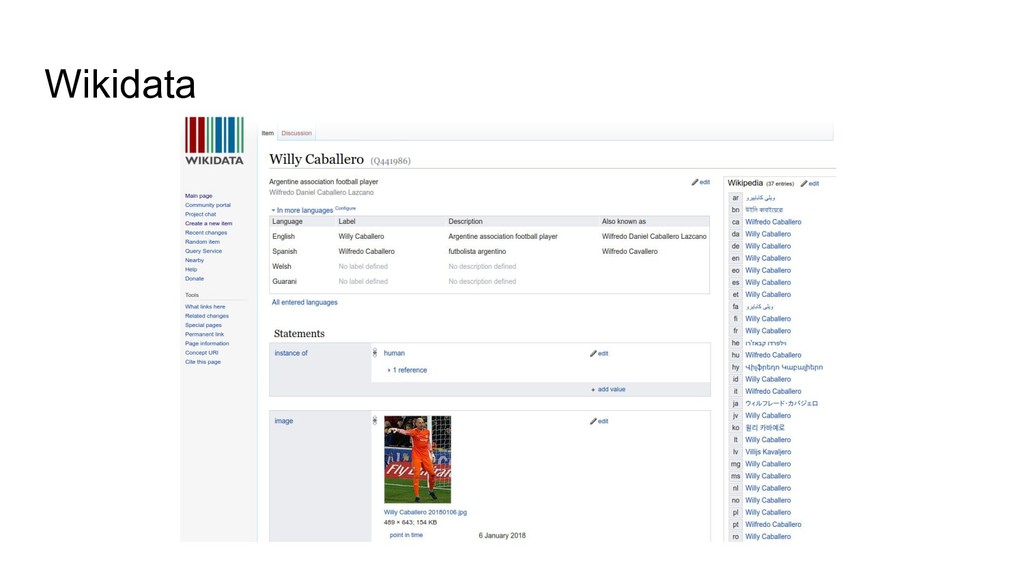The width and height of the screenshot is (1024, 576).
Task: Click Create a new item
Action: pyautogui.click(x=208, y=223)
